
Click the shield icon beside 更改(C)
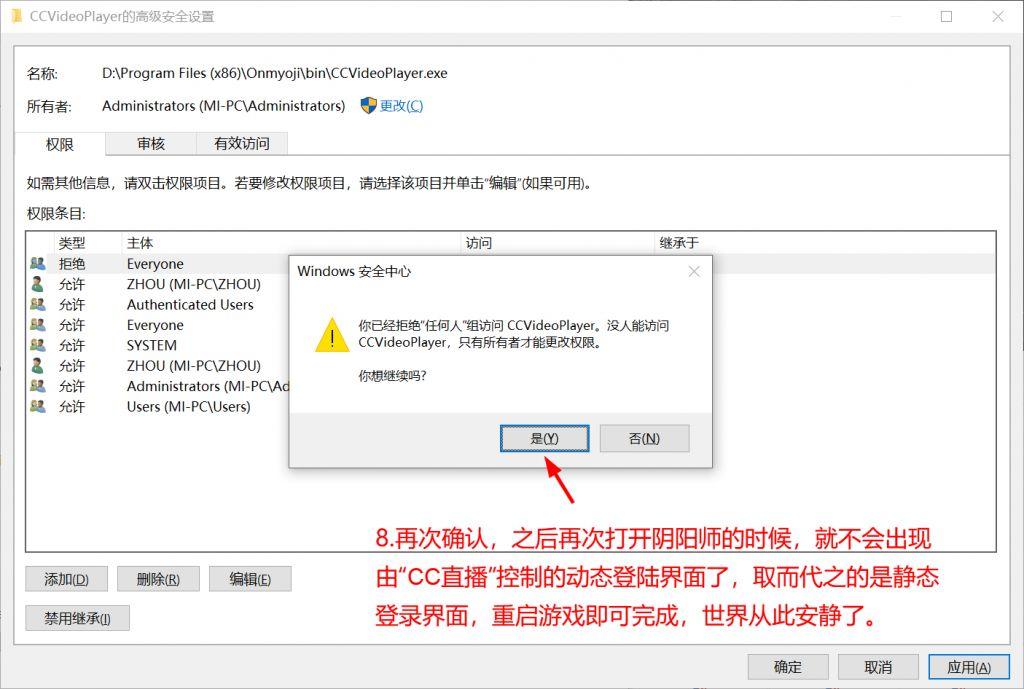(x=368, y=105)
